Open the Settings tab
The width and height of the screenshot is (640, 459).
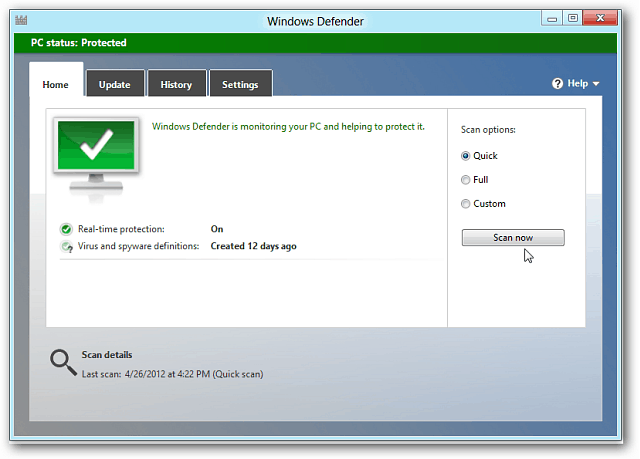(240, 83)
